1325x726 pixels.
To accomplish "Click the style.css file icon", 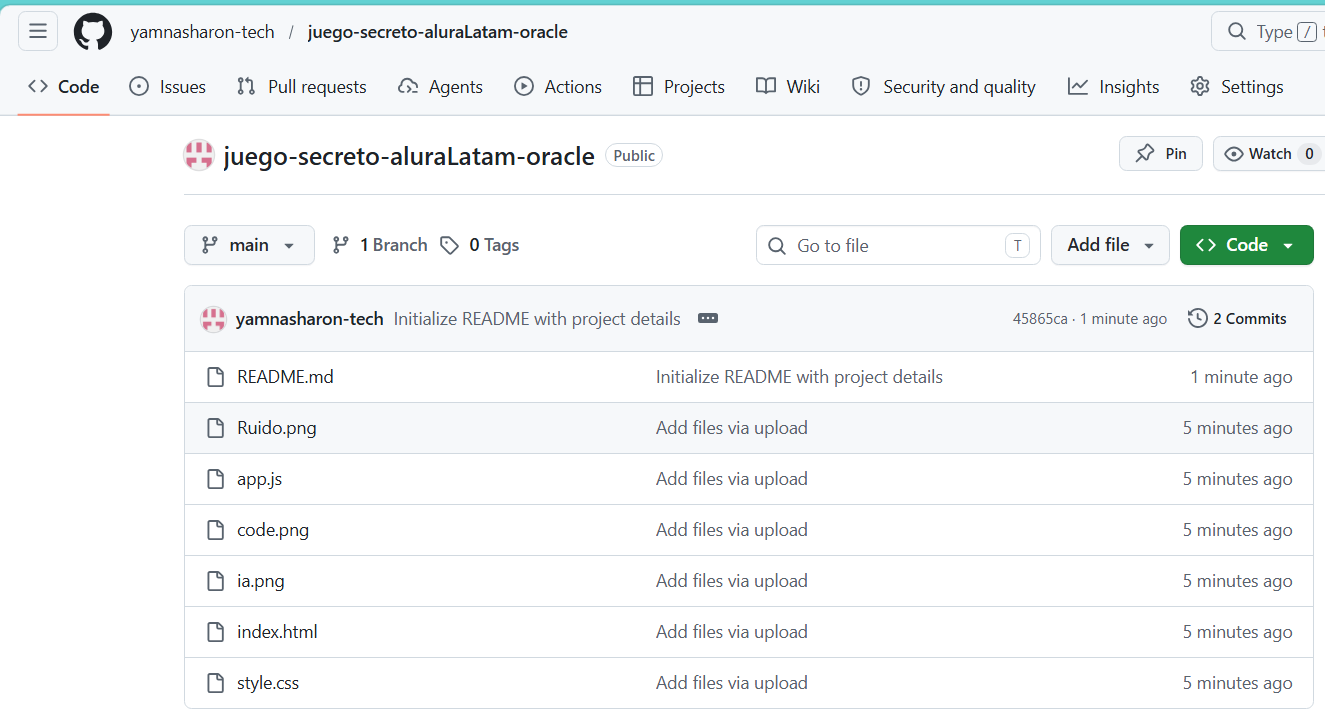I will coord(215,683).
